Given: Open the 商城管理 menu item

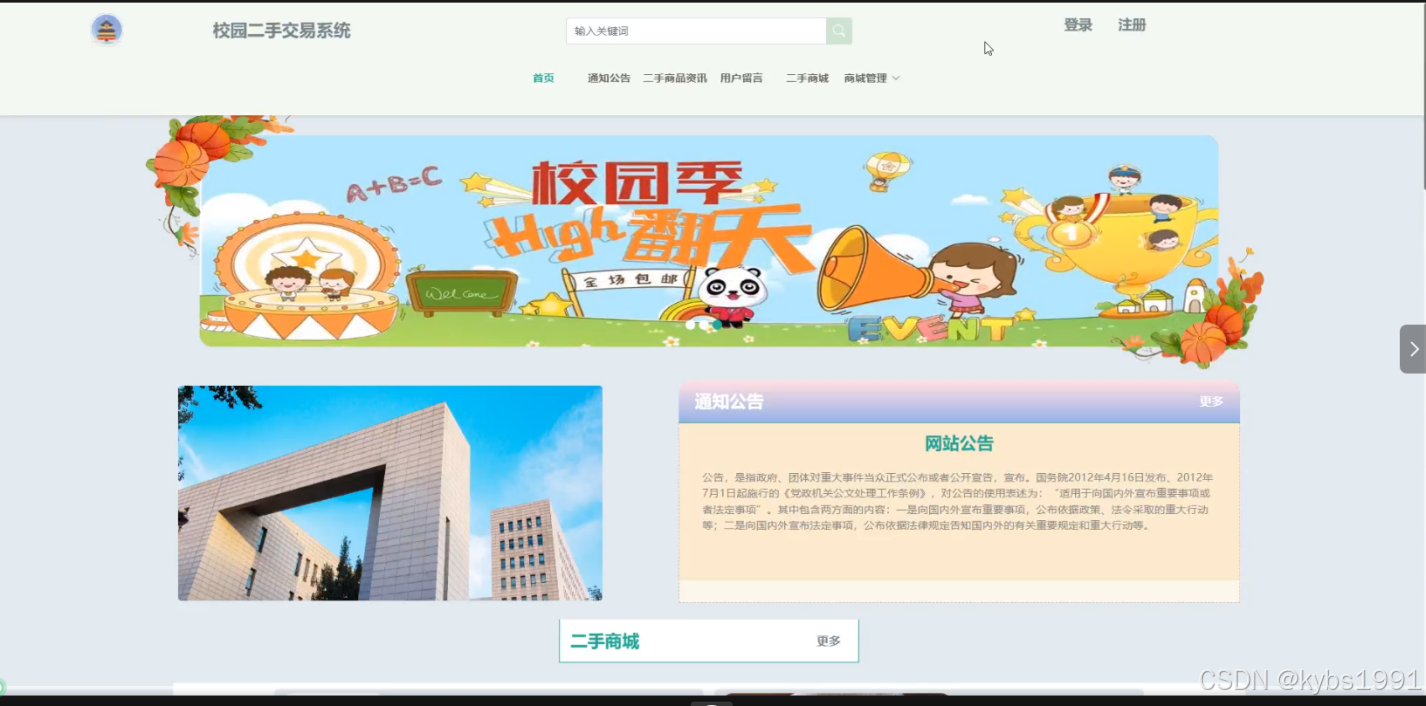Looking at the screenshot, I should point(865,78).
